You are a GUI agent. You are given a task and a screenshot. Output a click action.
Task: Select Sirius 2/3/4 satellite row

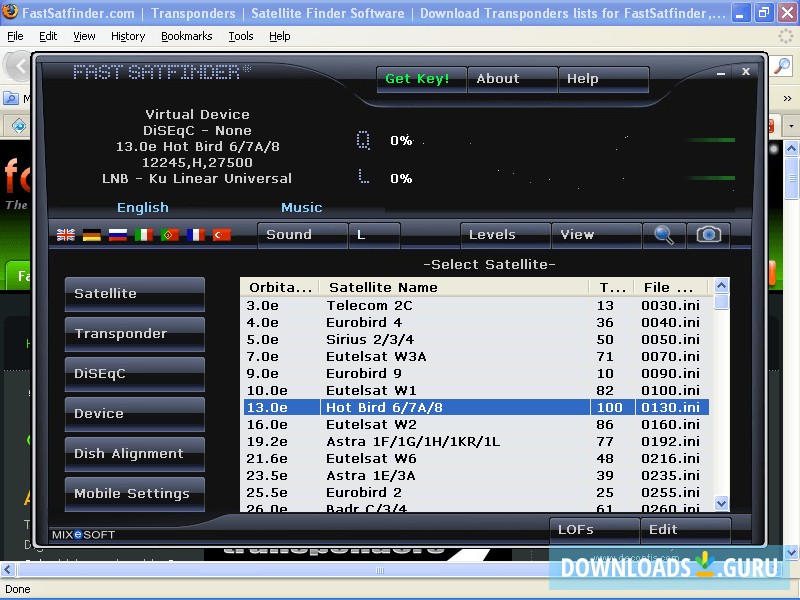click(474, 339)
